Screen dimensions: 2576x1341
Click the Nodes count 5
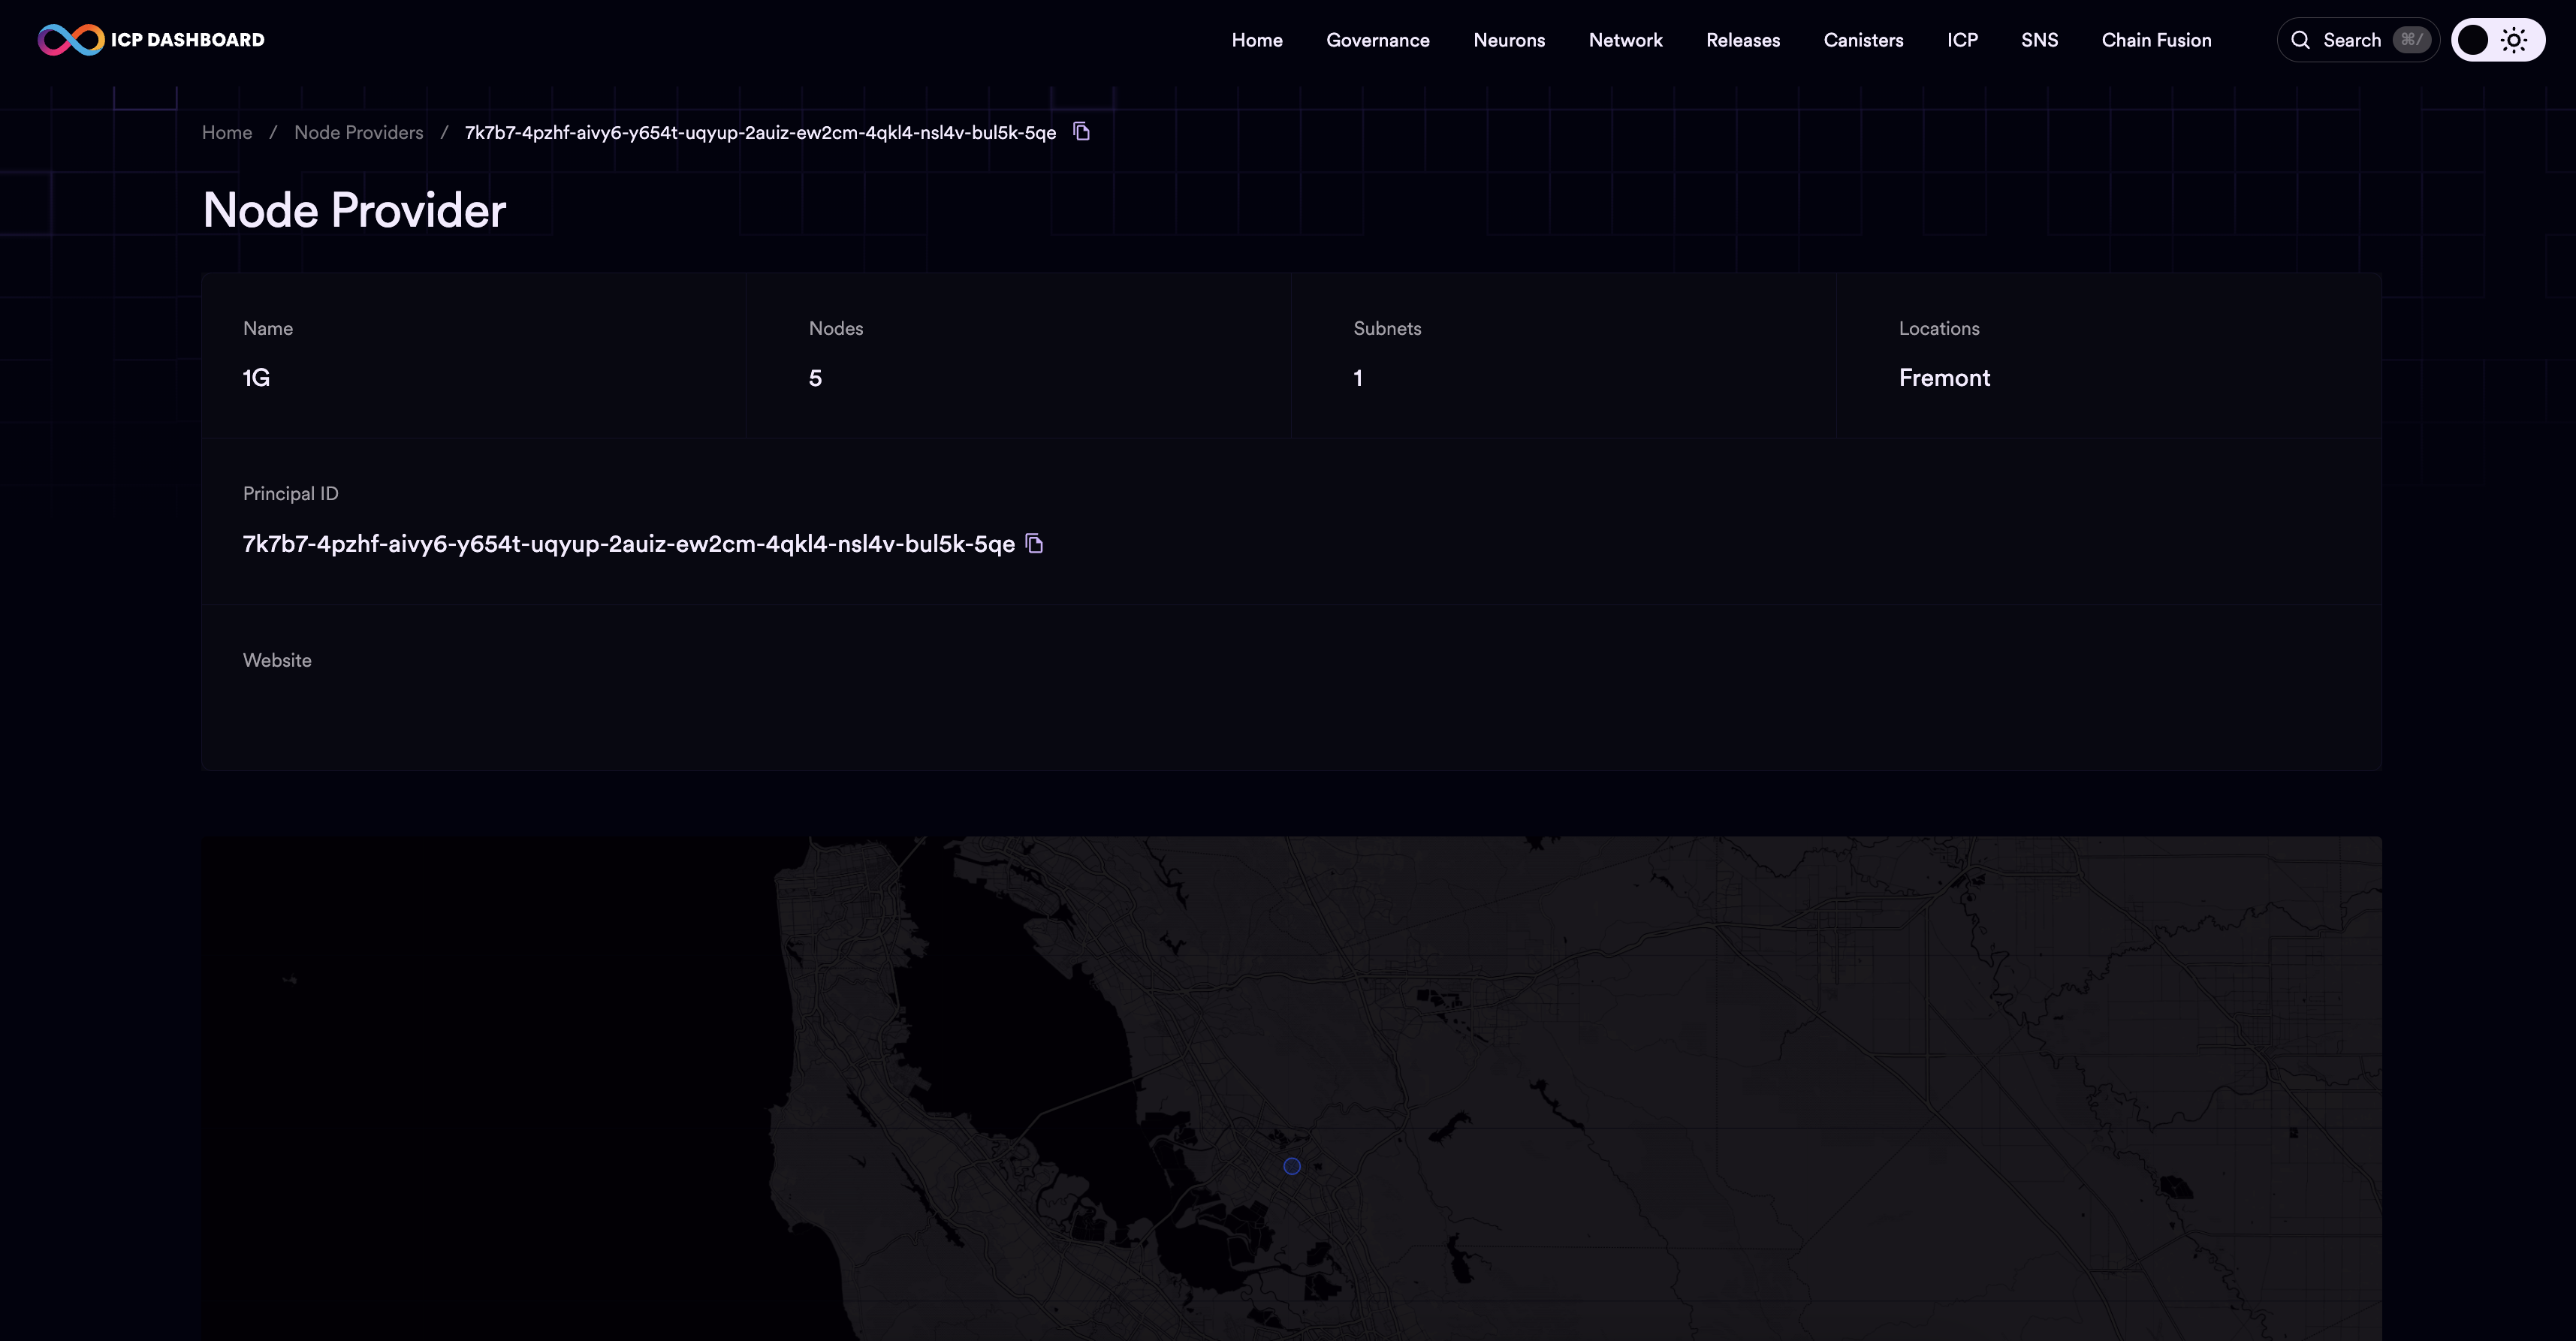click(x=815, y=378)
